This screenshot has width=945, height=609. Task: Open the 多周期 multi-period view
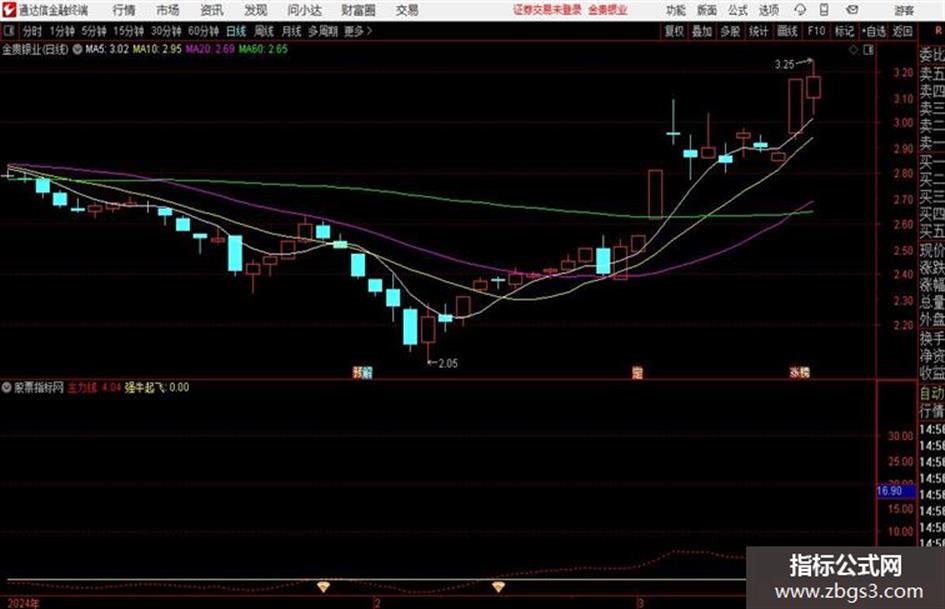click(x=323, y=31)
